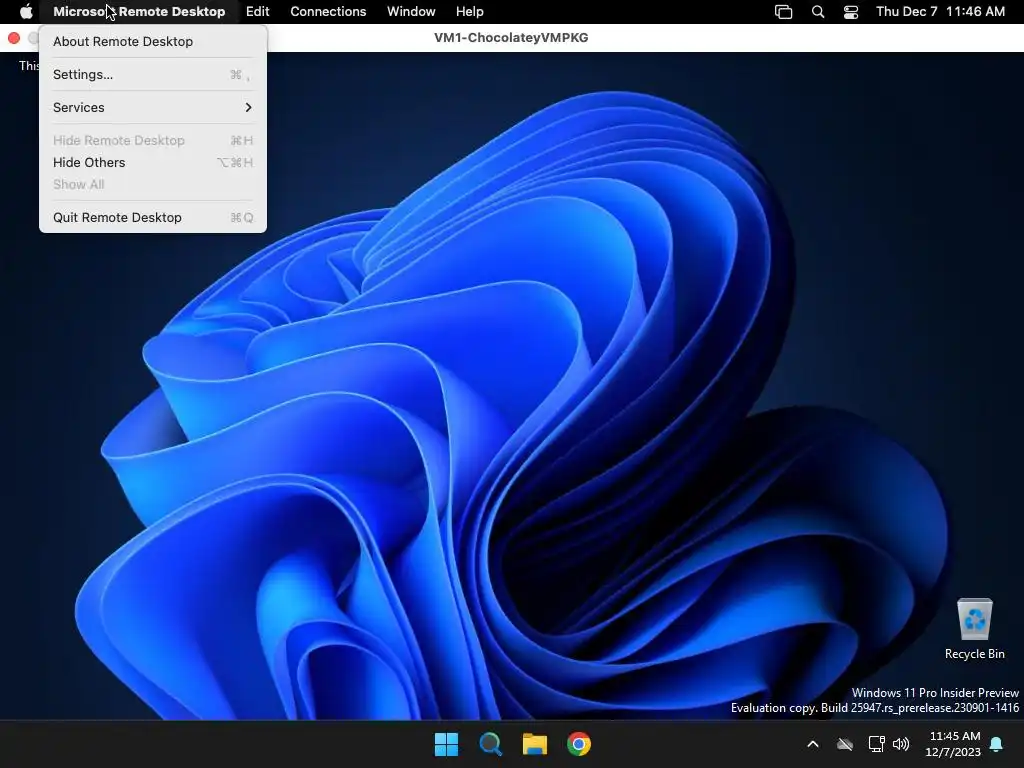Click the menu bar date and time
Viewport: 1024px width, 768px height.
pyautogui.click(x=940, y=11)
